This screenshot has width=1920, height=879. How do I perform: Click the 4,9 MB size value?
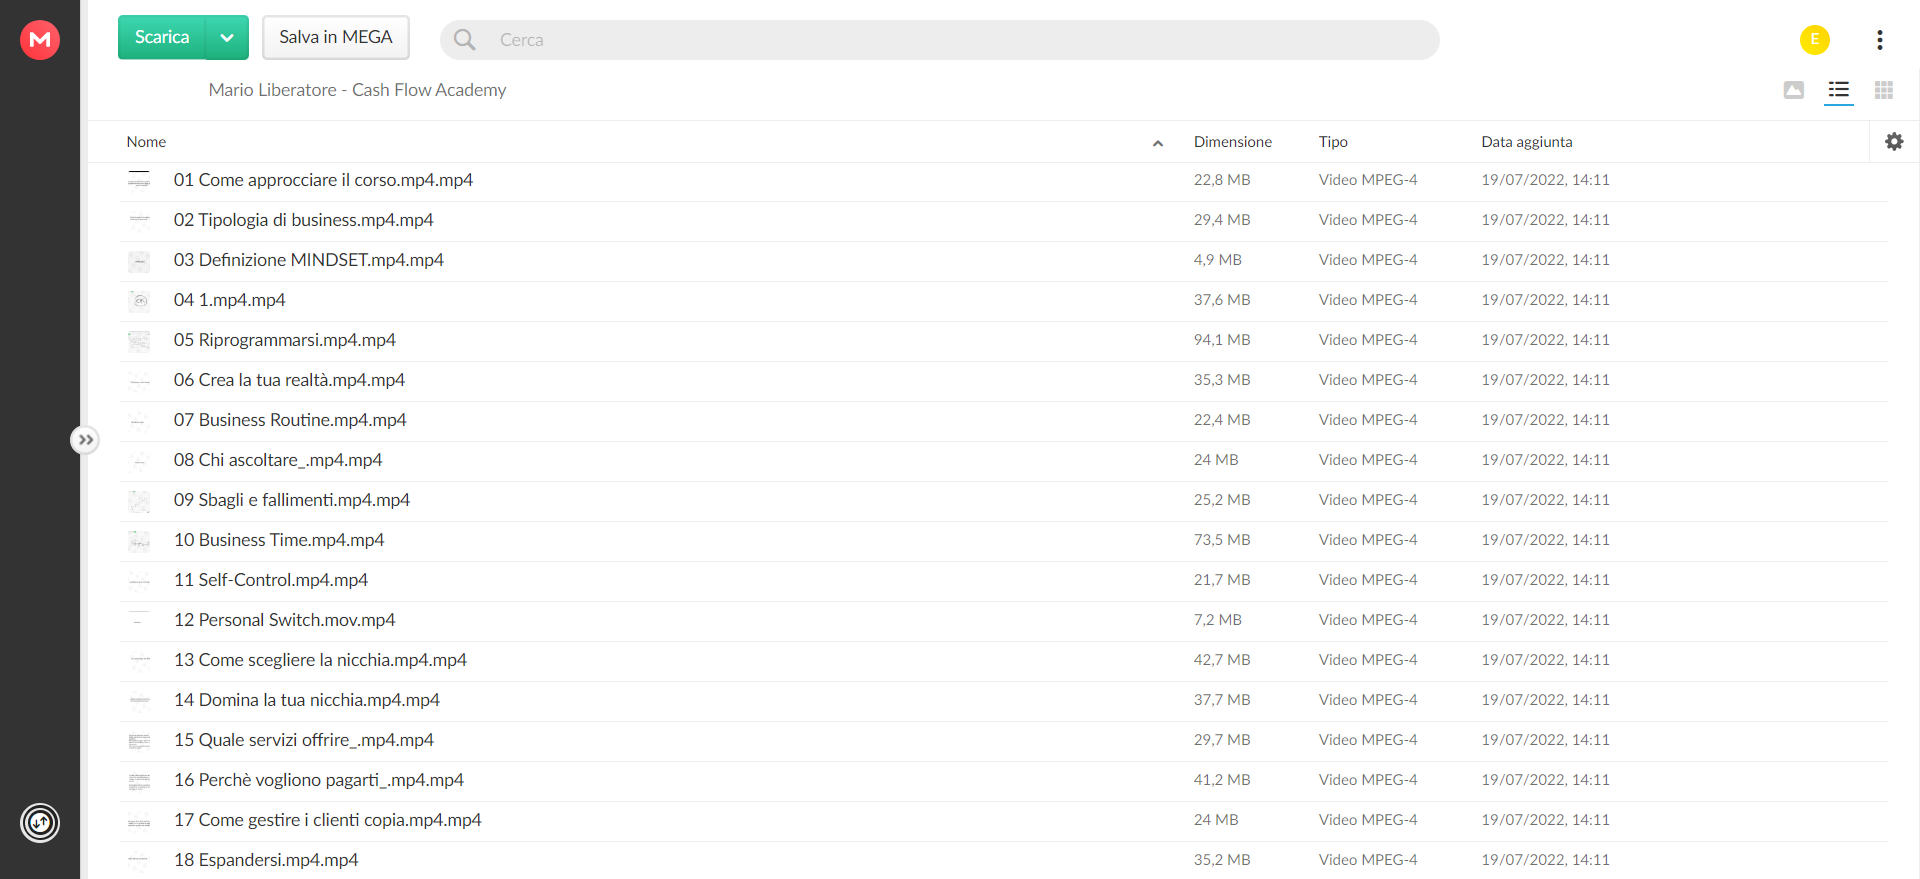[x=1217, y=260]
